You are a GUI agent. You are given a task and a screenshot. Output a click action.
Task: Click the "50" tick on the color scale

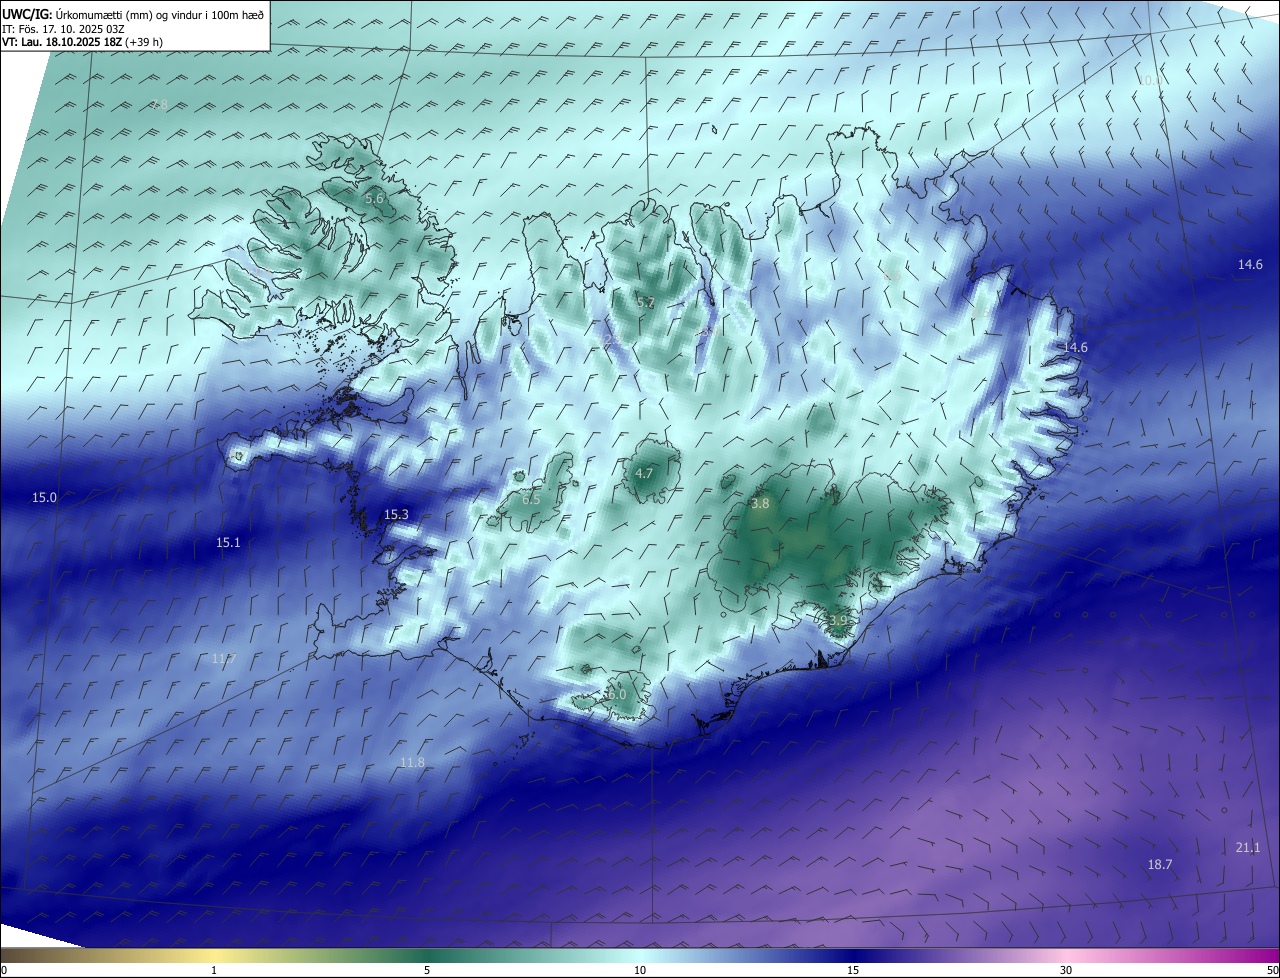click(x=1272, y=970)
